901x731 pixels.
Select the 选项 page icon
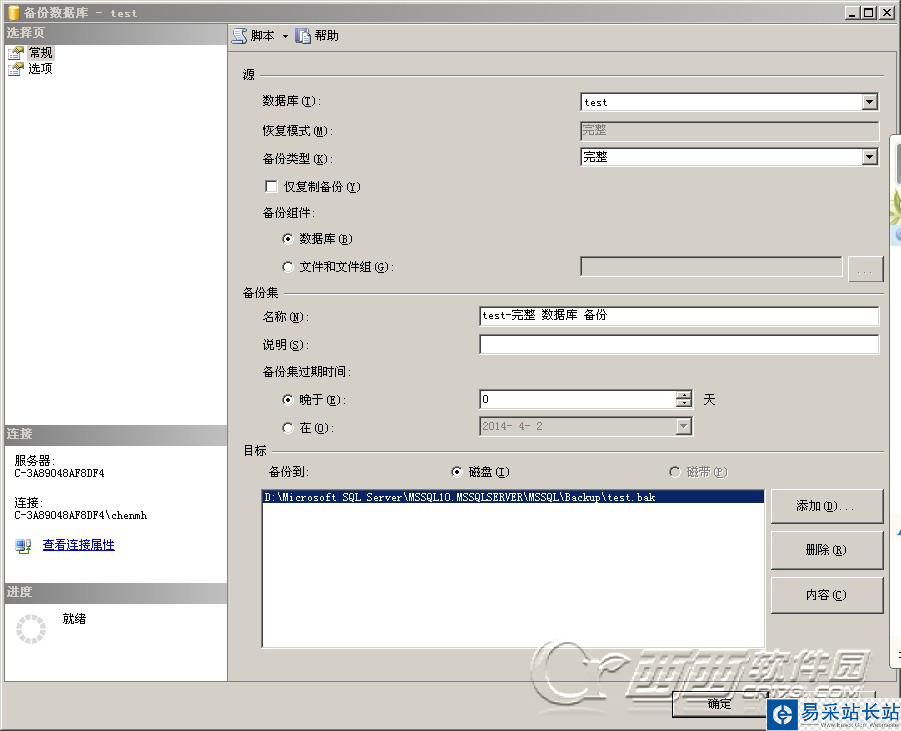pyautogui.click(x=16, y=69)
